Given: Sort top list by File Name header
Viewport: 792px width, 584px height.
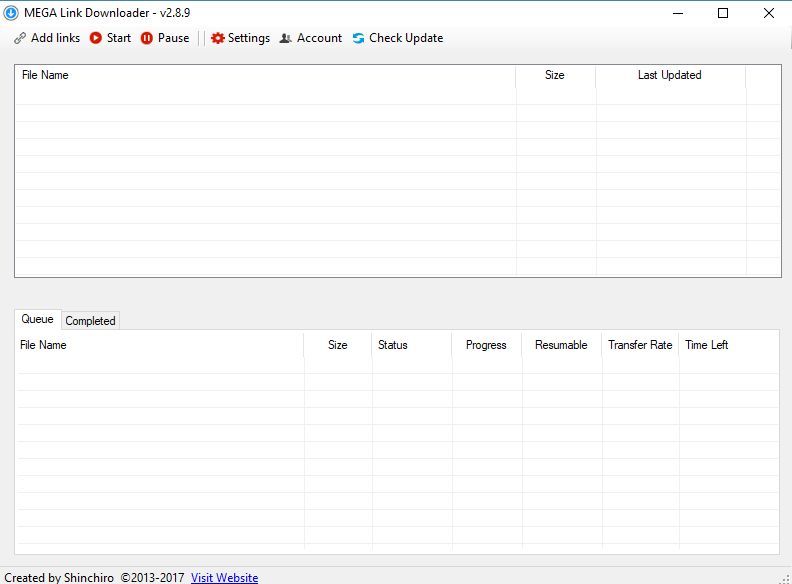Looking at the screenshot, I should pyautogui.click(x=265, y=75).
